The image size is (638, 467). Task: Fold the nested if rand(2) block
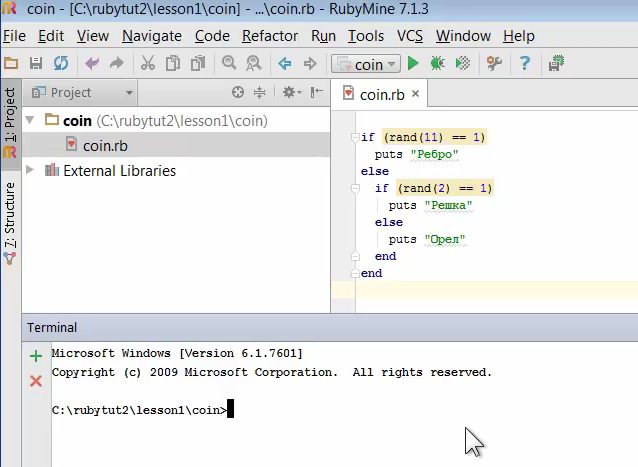pyautogui.click(x=355, y=188)
